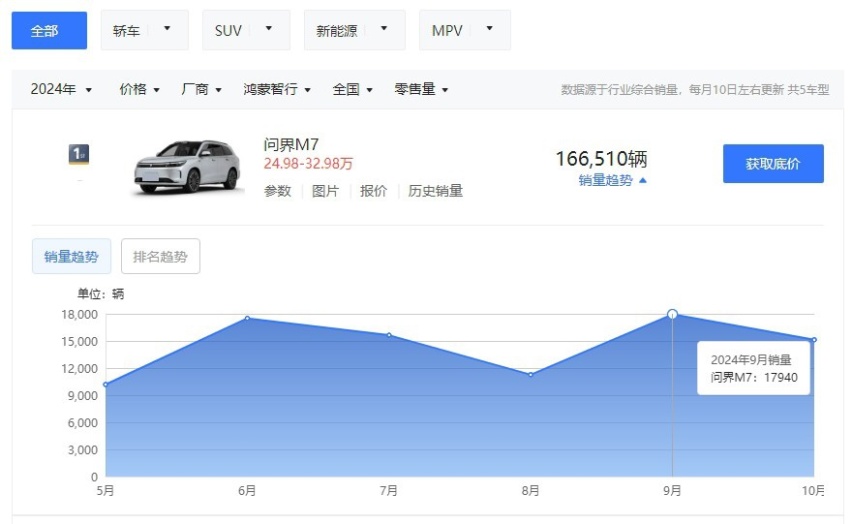Viewport: 852px width, 524px height.
Task: Expand the 鸿蒙智行 brand filter
Action: [x=277, y=89]
